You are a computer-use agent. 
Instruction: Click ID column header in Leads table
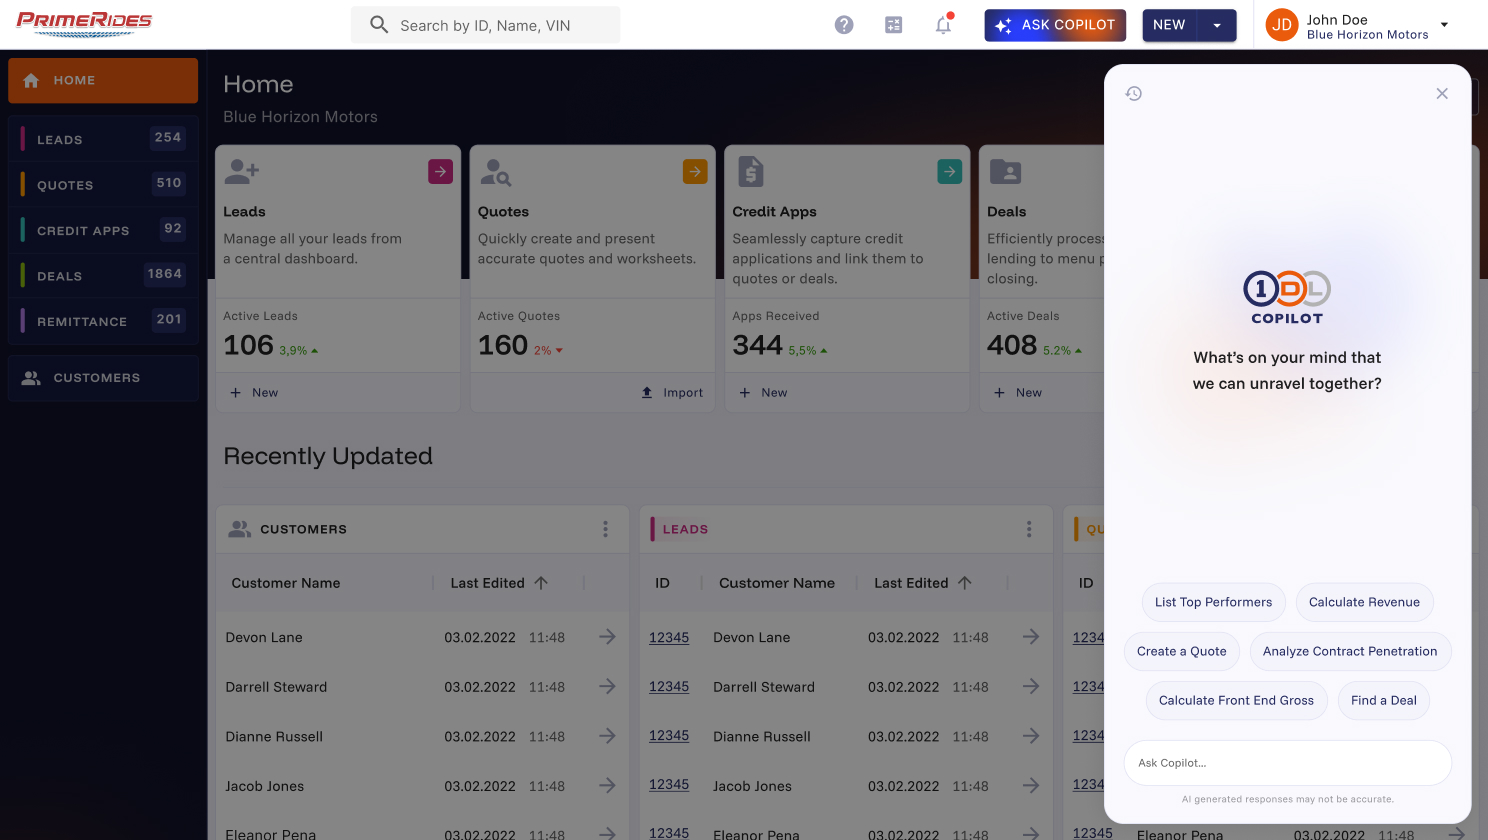tap(662, 583)
